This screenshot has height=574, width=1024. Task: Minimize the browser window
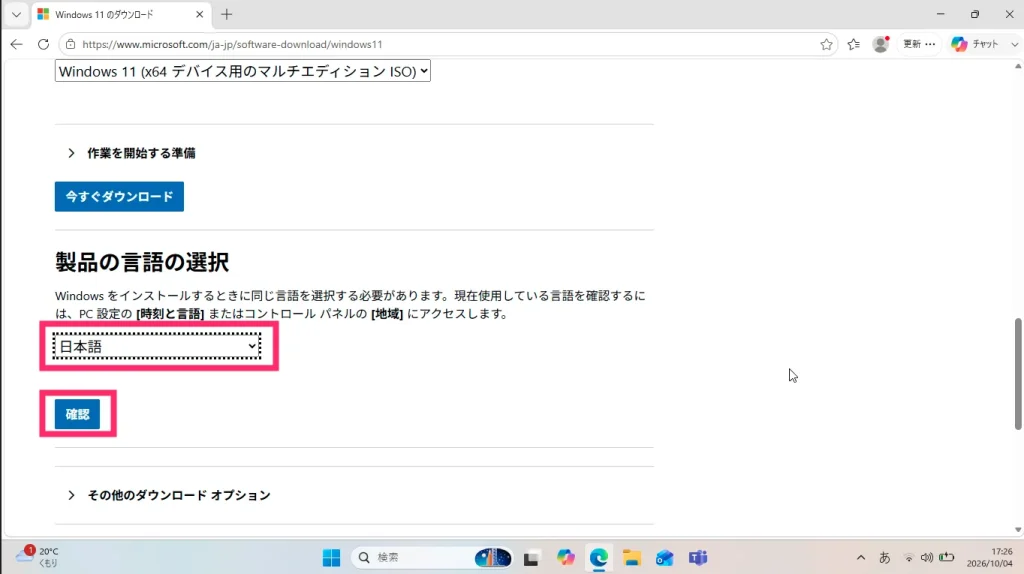point(940,14)
